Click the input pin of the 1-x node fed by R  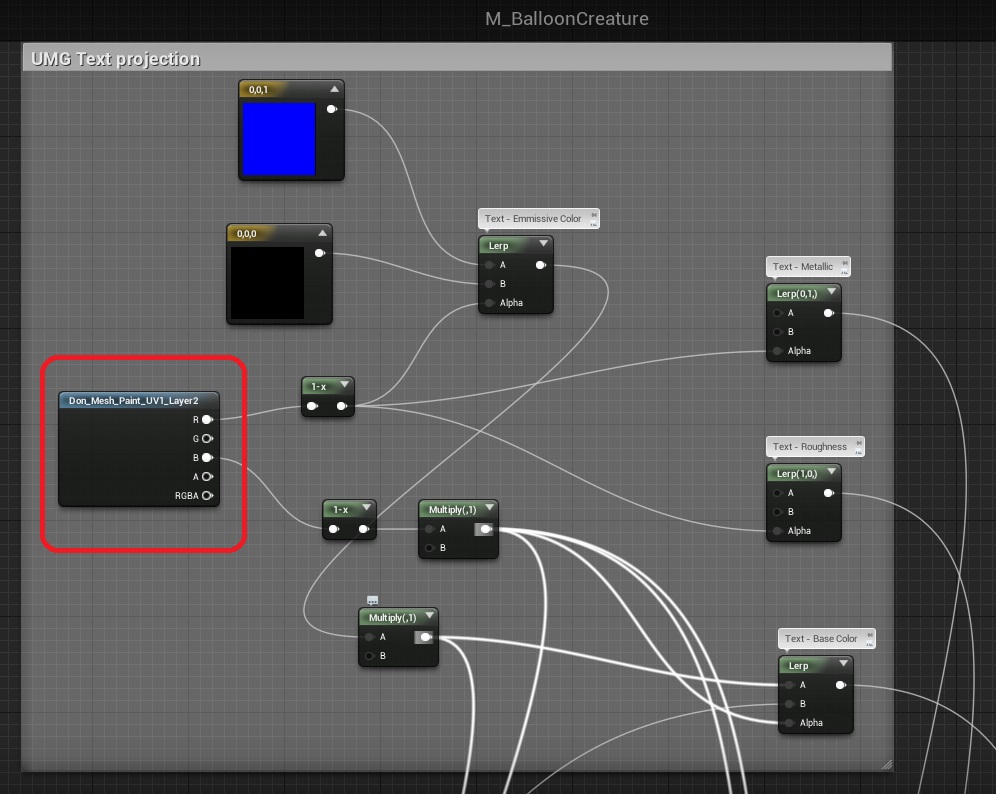pyautogui.click(x=313, y=406)
